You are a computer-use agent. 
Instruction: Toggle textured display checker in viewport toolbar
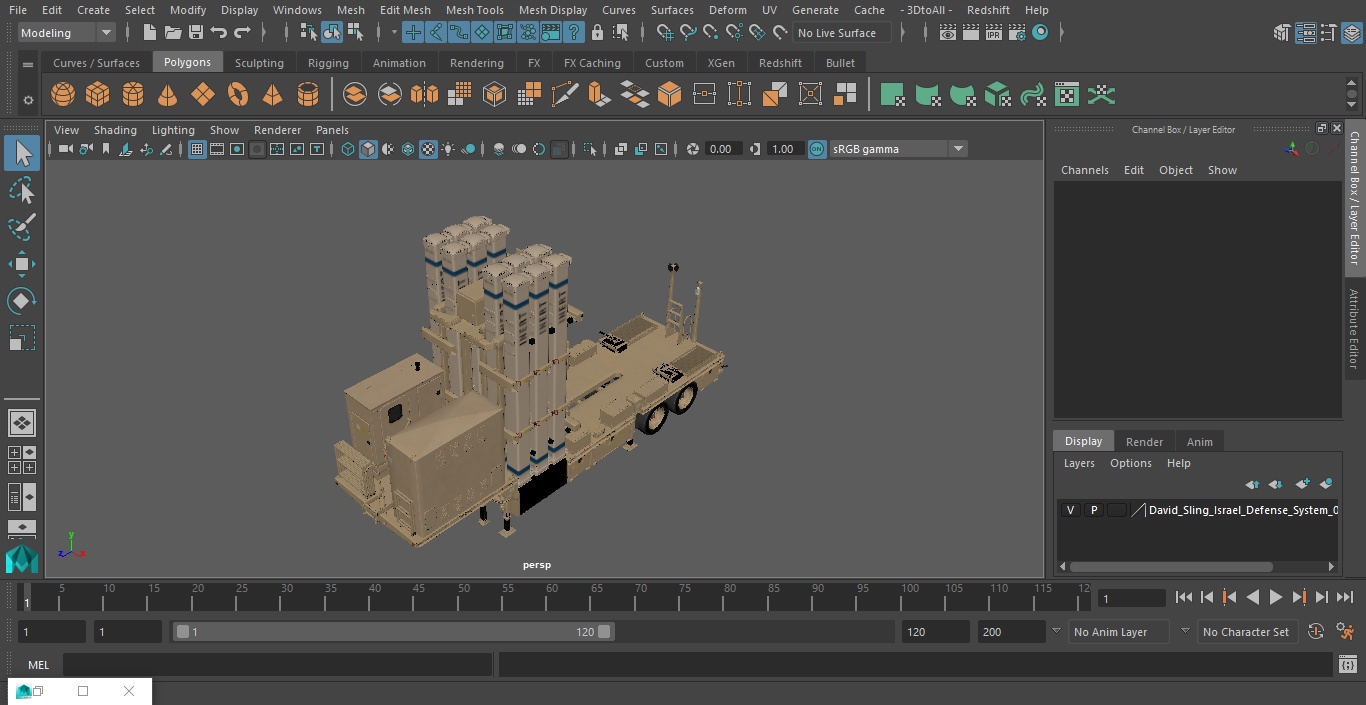coord(428,149)
